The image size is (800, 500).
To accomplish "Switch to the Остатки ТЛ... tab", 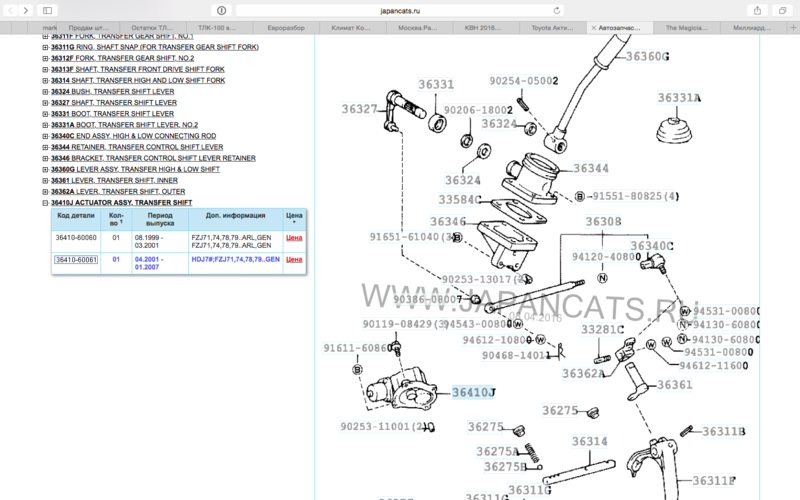I will 152,28.
